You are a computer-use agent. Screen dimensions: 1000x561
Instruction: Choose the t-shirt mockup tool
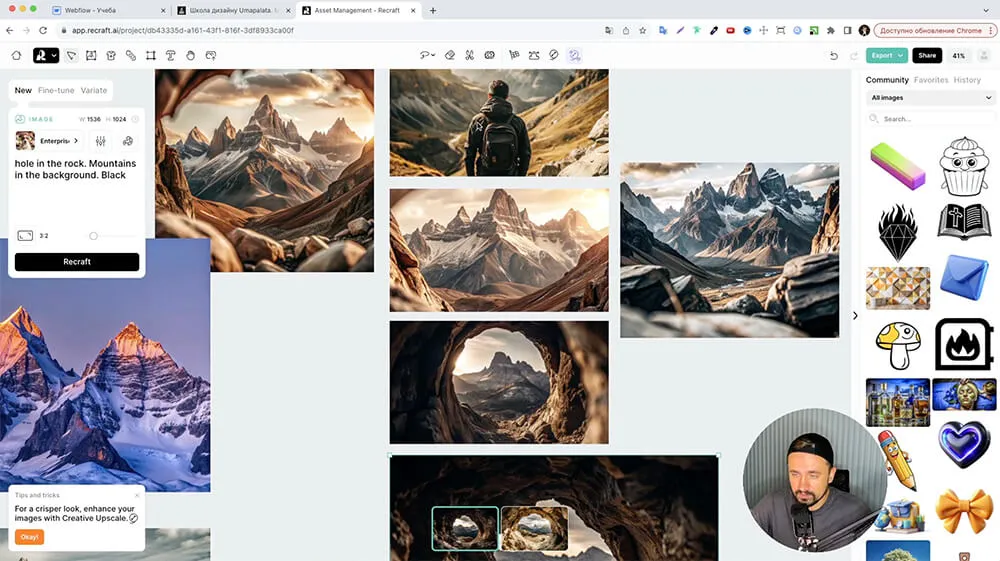click(x=111, y=55)
